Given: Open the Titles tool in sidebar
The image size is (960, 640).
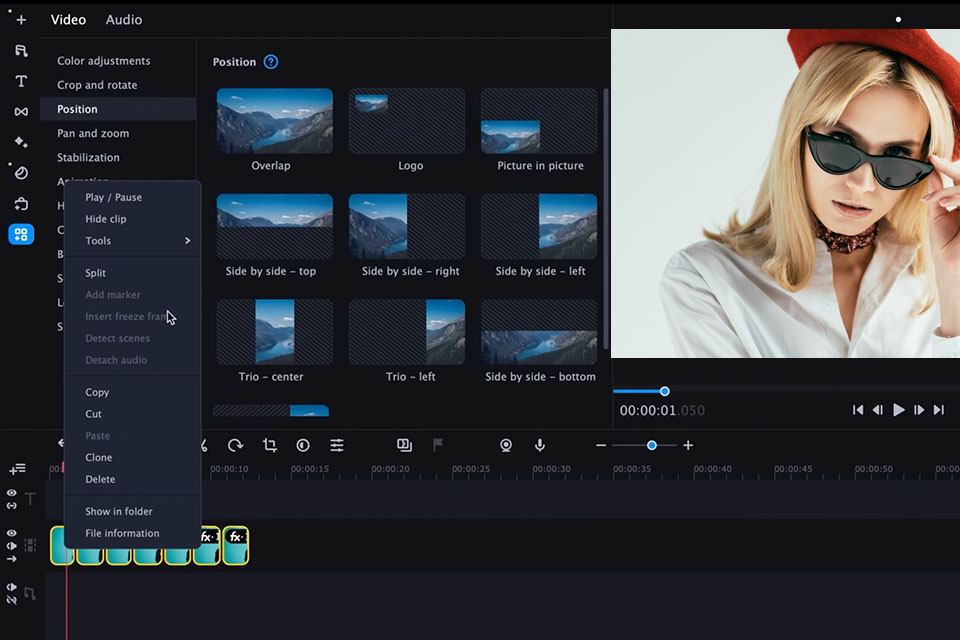Looking at the screenshot, I should 21,81.
